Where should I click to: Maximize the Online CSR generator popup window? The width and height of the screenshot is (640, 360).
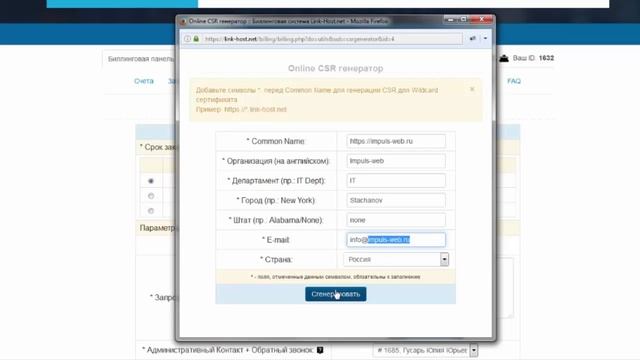pos(464,20)
